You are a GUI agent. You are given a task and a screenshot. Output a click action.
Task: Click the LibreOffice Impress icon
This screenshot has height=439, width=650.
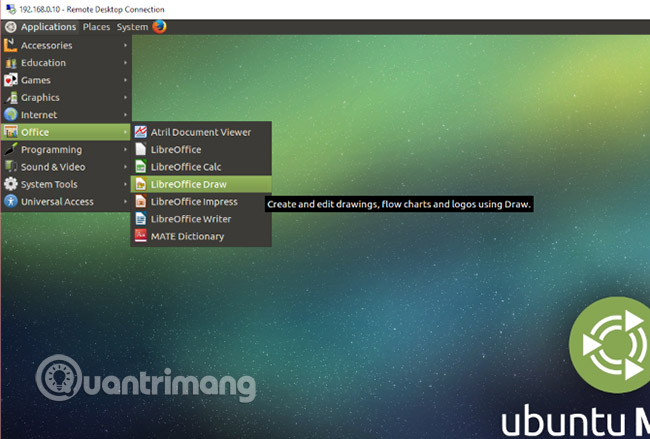coord(141,201)
